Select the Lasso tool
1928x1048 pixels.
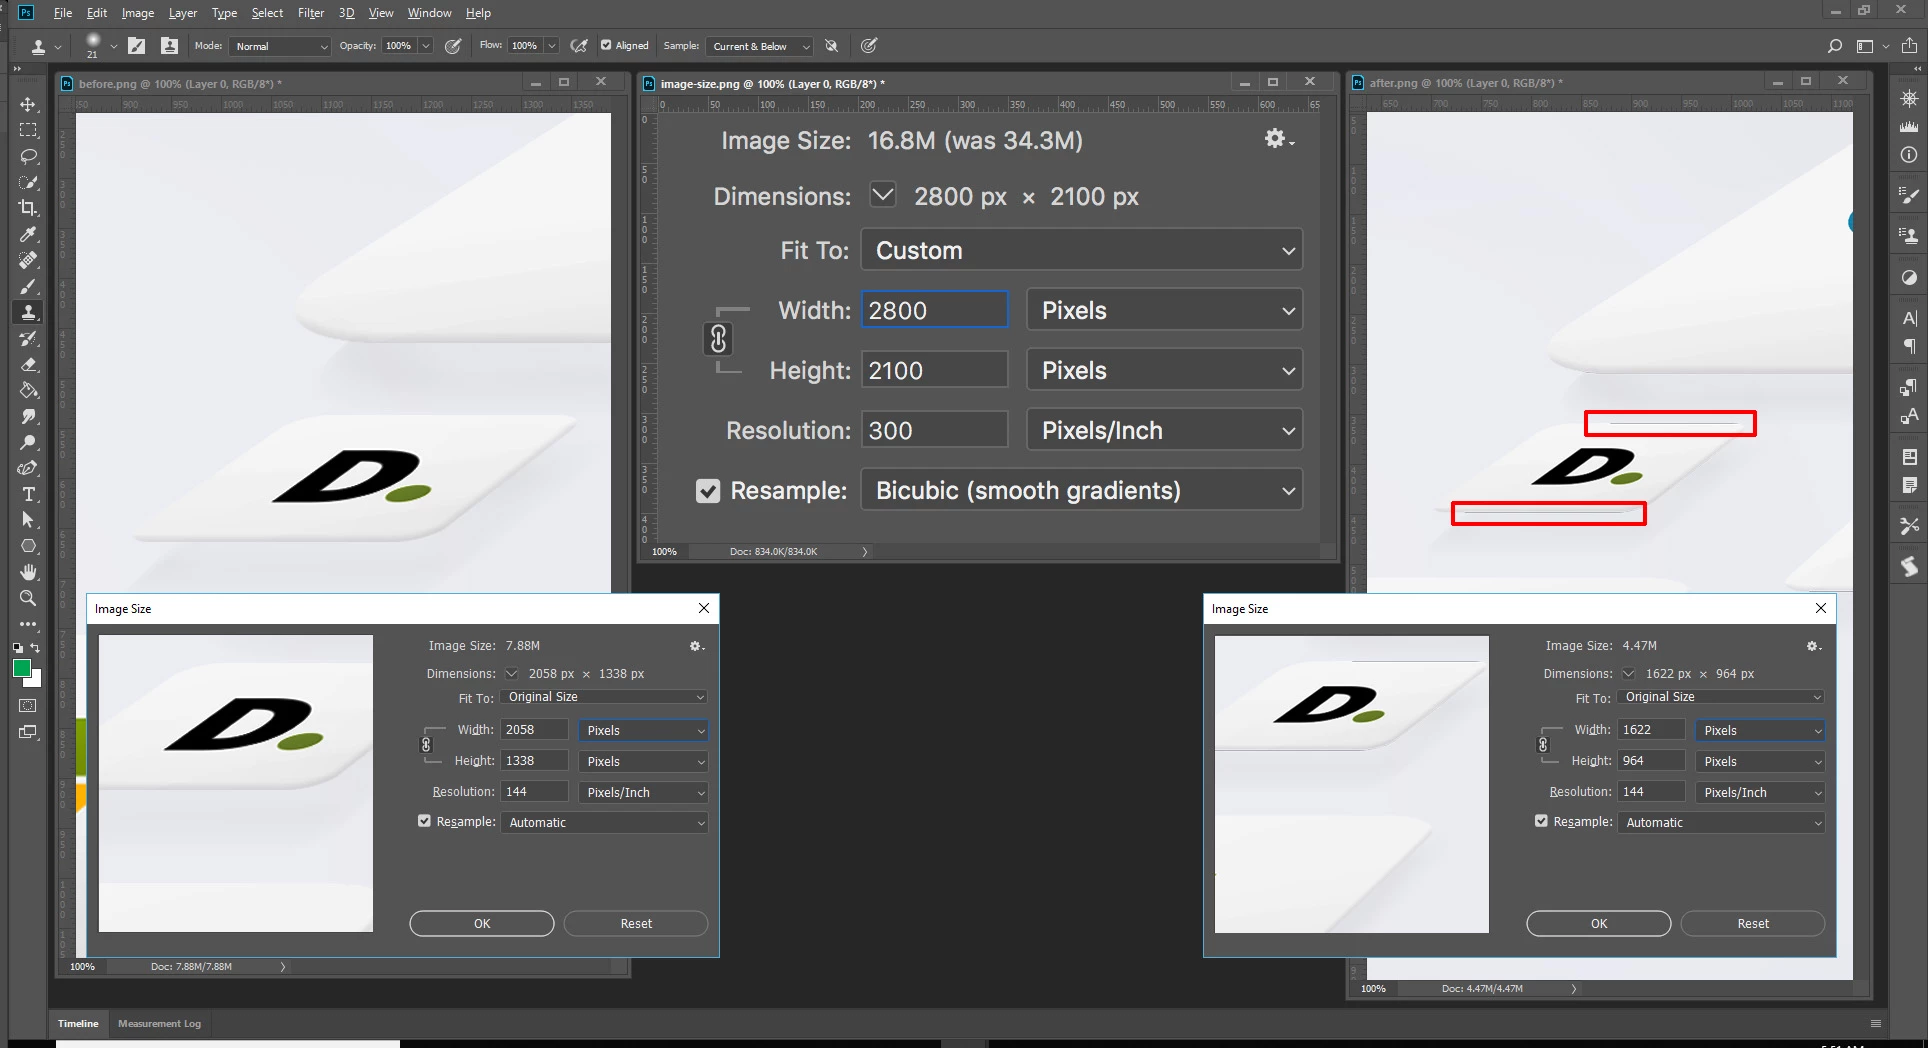coord(28,157)
